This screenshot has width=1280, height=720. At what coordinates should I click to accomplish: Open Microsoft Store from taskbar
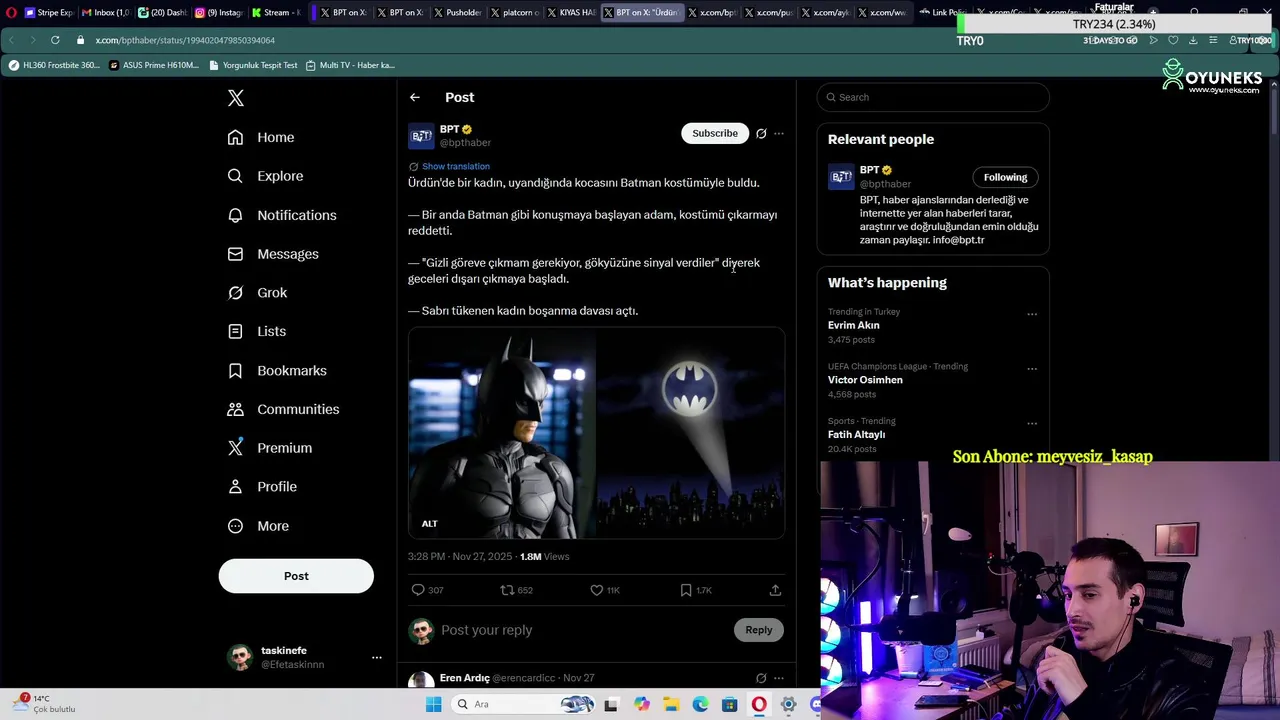pyautogui.click(x=730, y=704)
